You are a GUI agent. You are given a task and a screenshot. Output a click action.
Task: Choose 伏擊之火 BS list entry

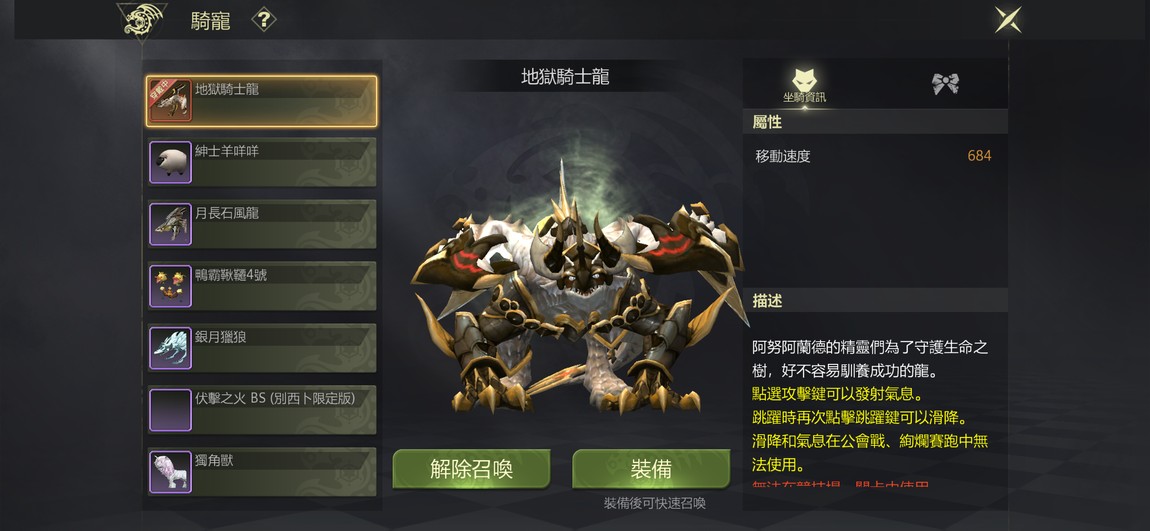262,409
